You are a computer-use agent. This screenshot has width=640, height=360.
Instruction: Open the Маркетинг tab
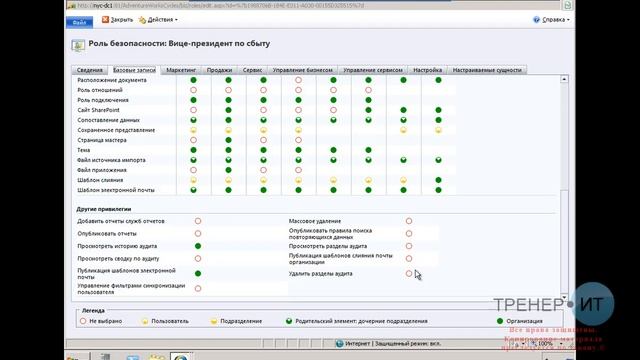tap(181, 70)
